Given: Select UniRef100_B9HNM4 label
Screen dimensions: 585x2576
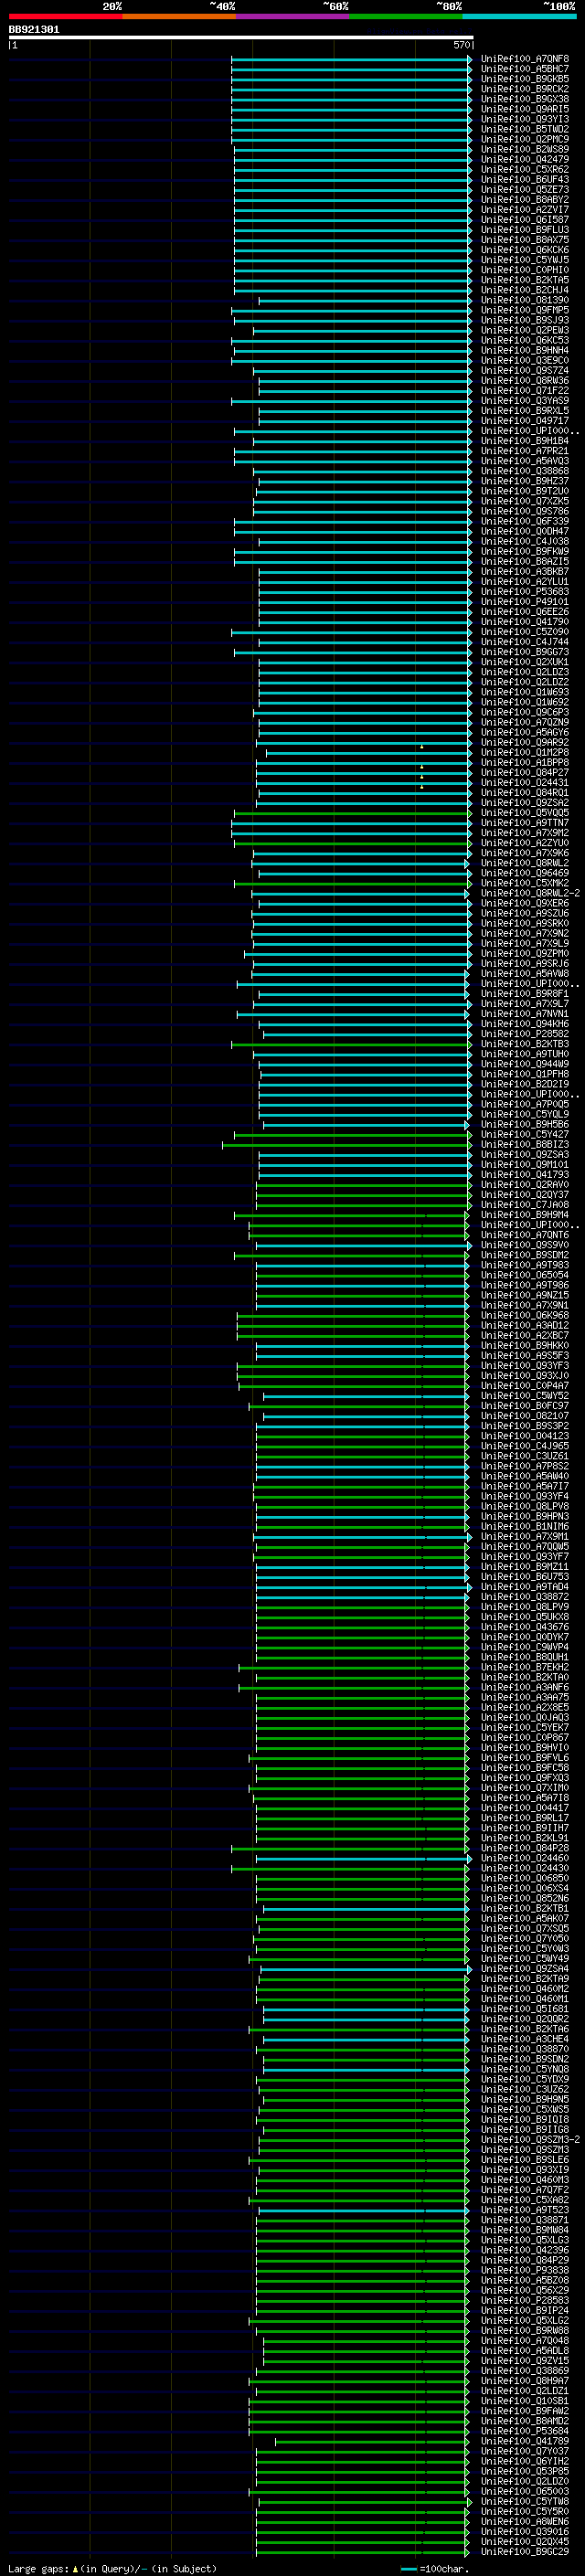Looking at the screenshot, I should click(525, 350).
